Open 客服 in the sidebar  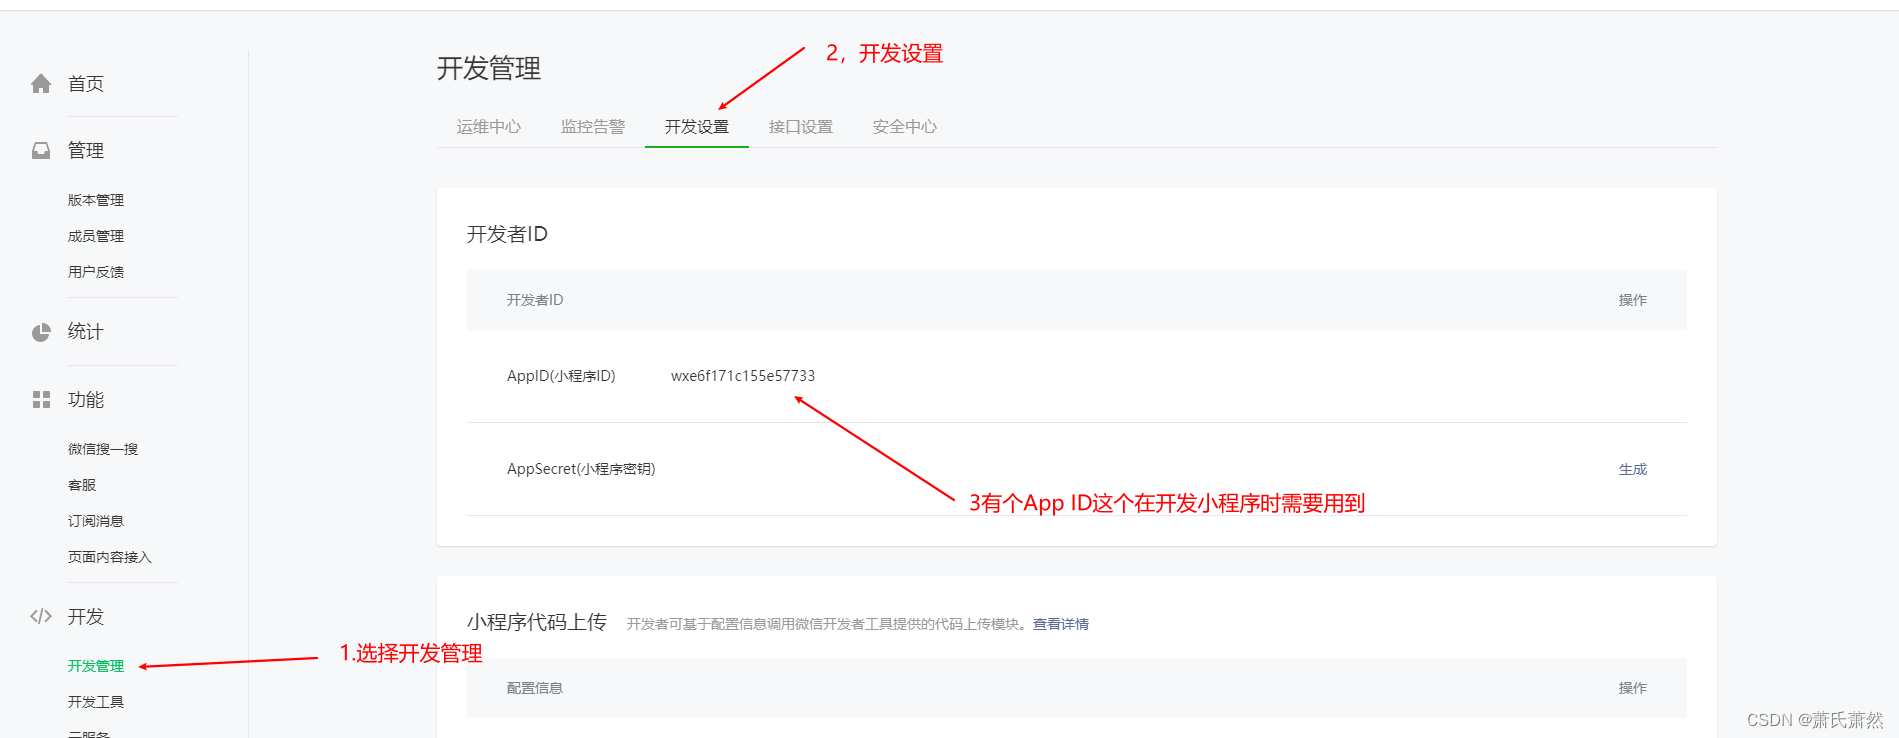point(82,485)
